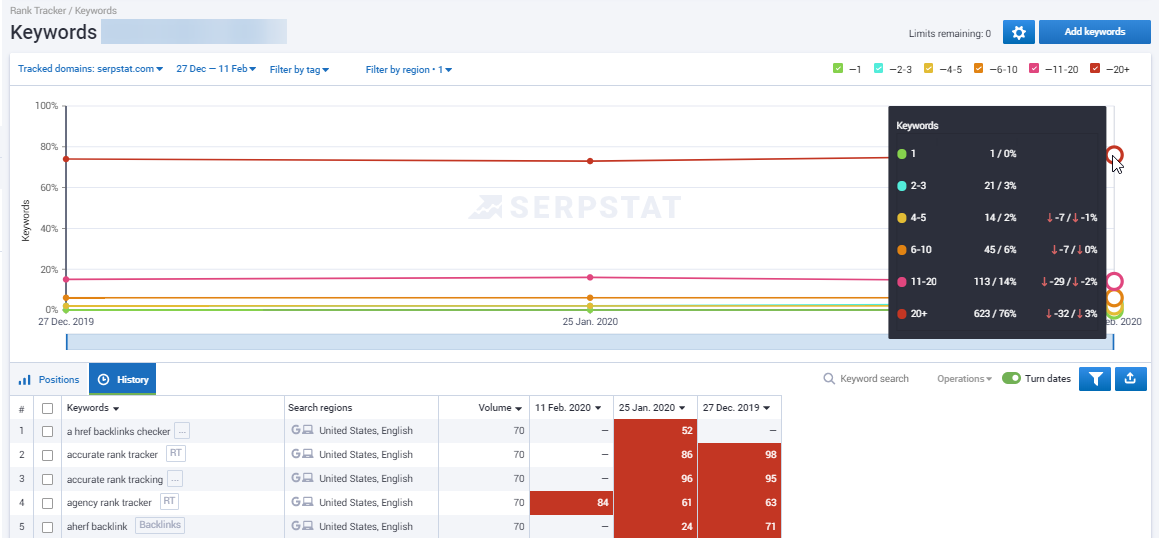
Task: Switch to the Positions tab
Action: pyautogui.click(x=49, y=379)
